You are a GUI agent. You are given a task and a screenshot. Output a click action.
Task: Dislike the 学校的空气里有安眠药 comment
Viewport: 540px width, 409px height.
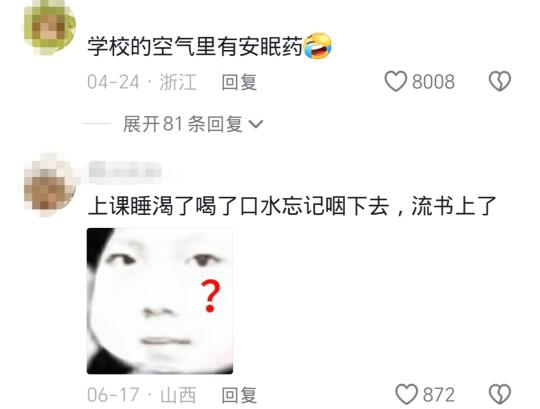point(500,82)
